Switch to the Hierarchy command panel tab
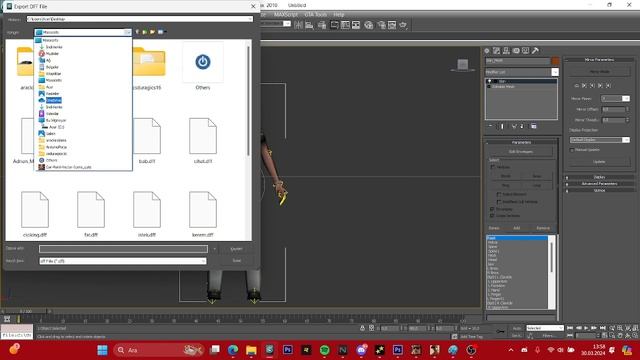 point(507,51)
